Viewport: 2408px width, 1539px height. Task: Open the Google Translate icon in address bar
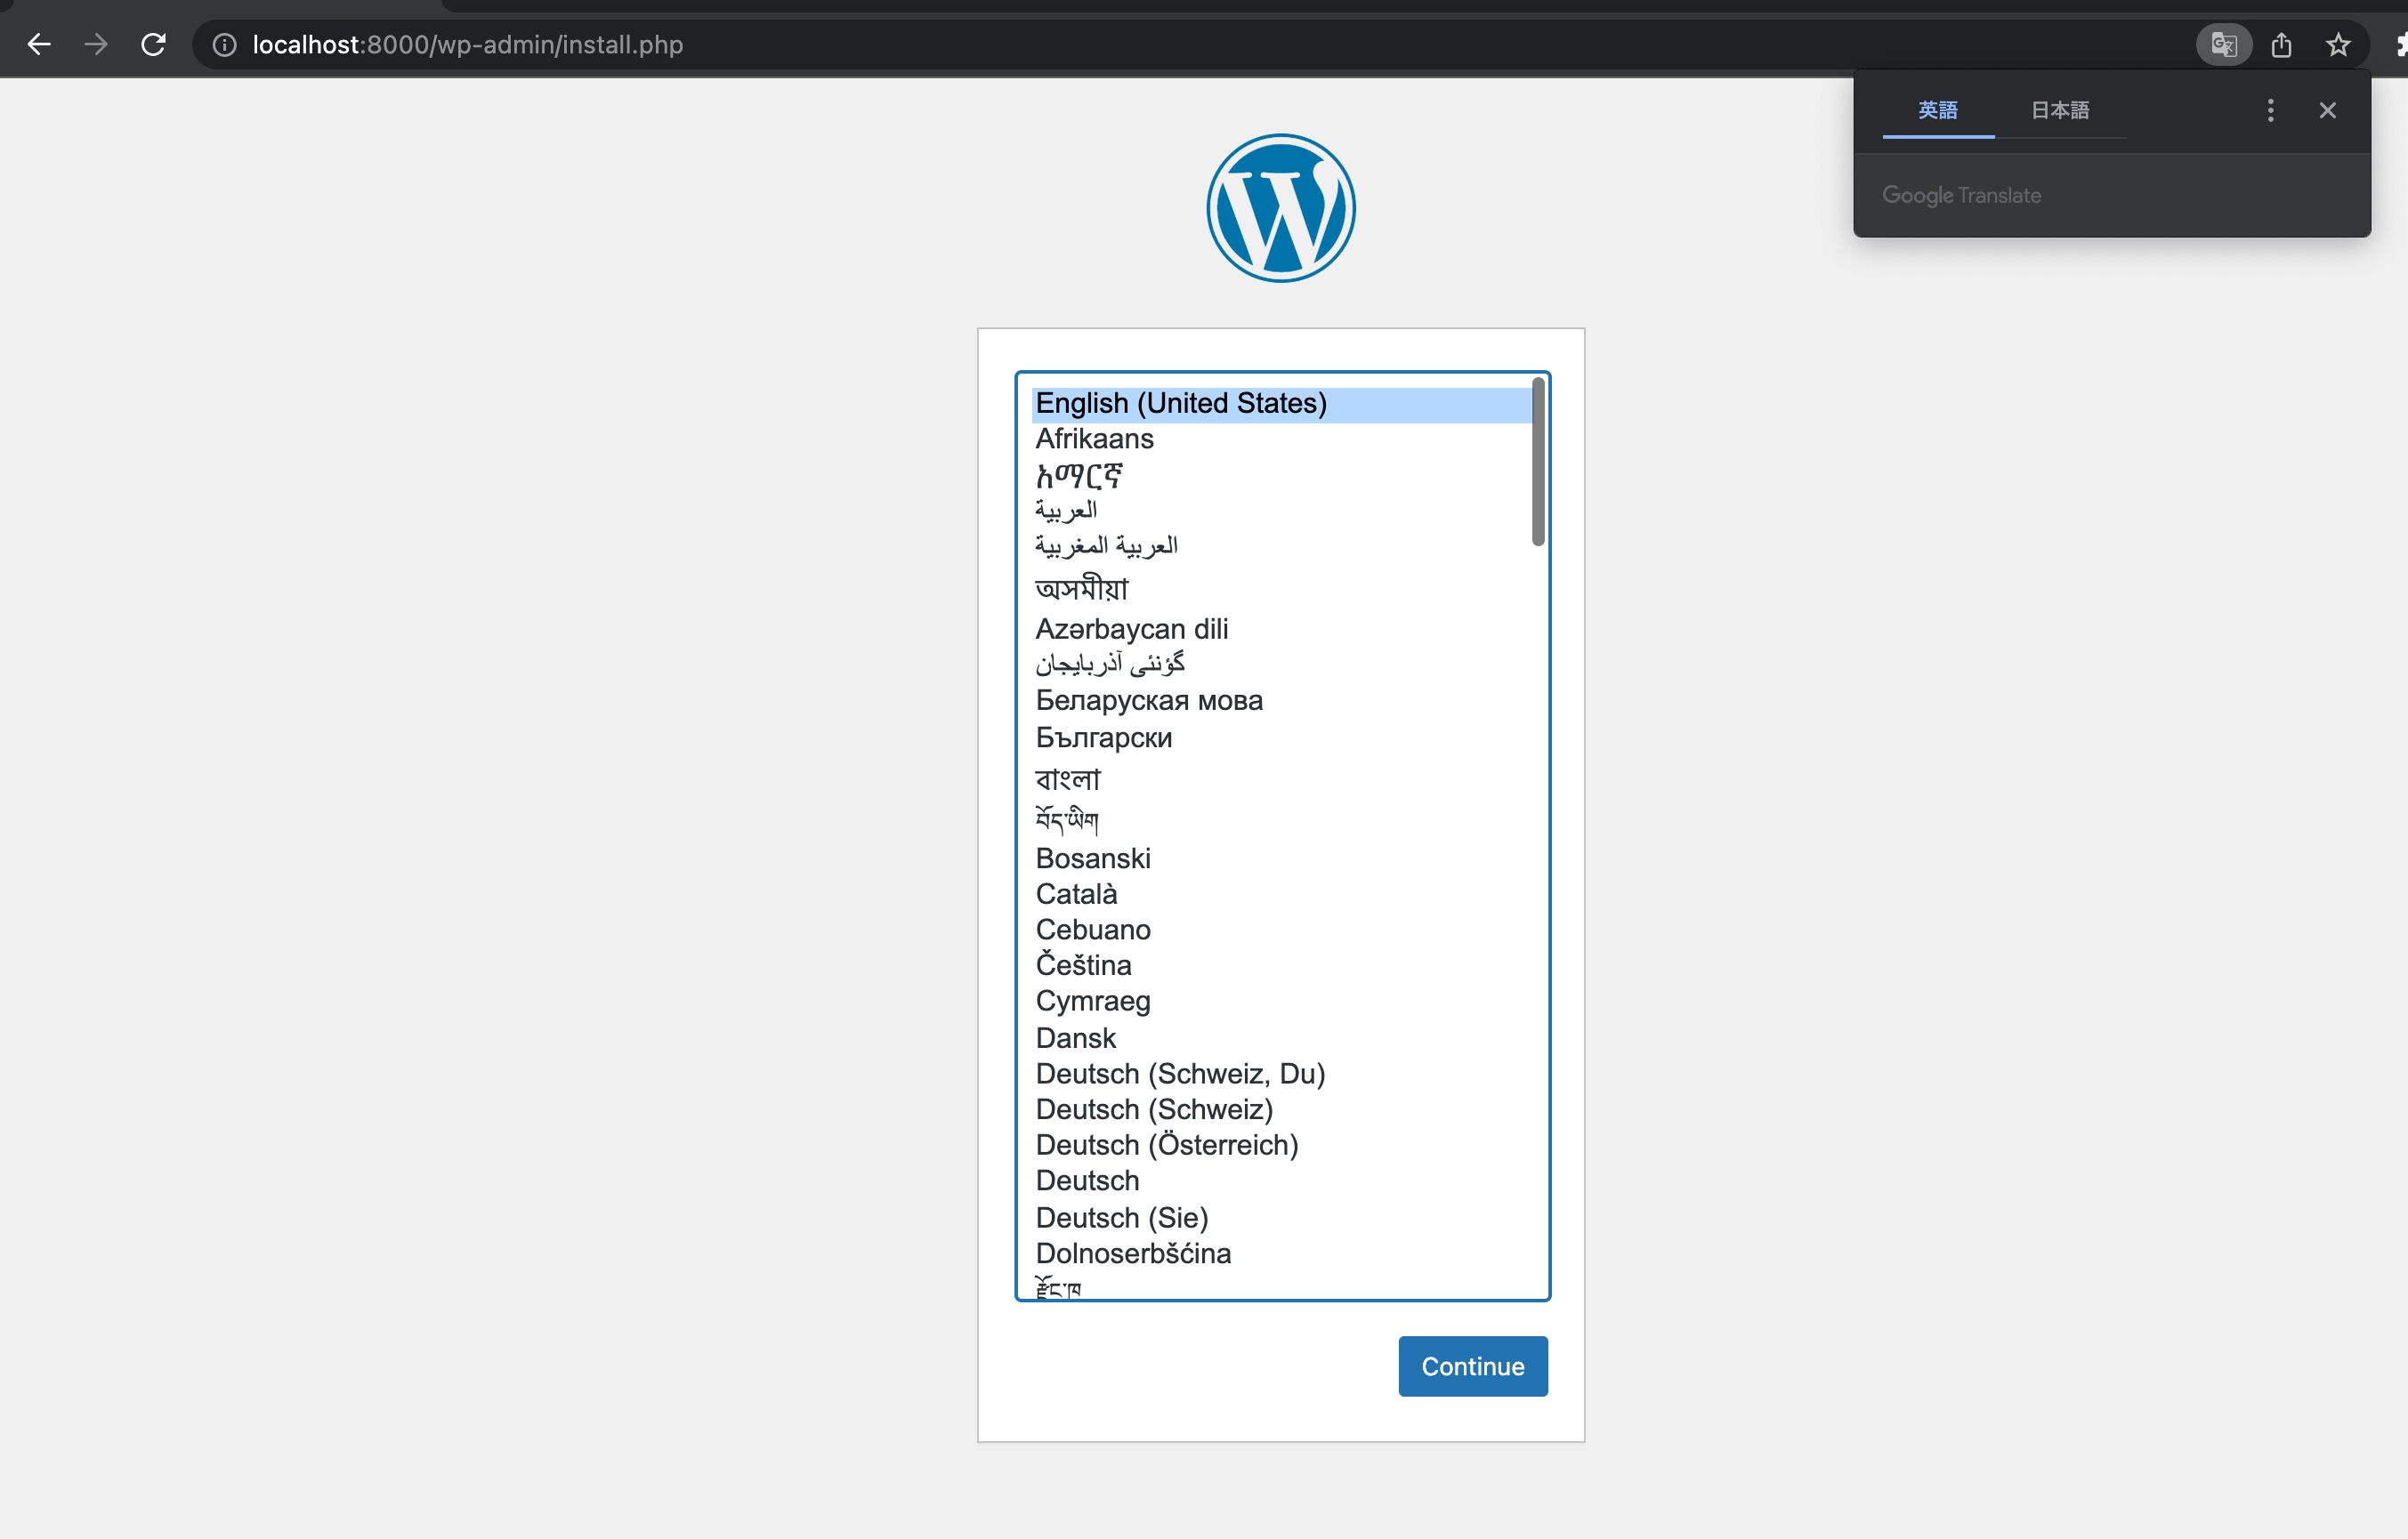[2224, 45]
